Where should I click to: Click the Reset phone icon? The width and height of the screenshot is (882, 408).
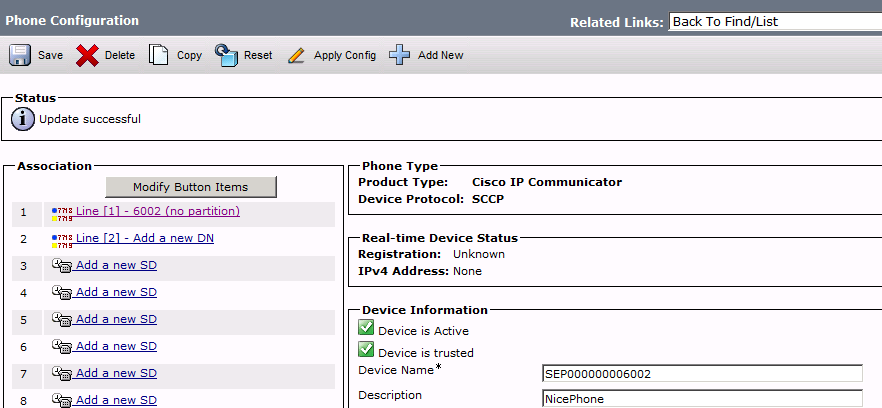[x=227, y=55]
